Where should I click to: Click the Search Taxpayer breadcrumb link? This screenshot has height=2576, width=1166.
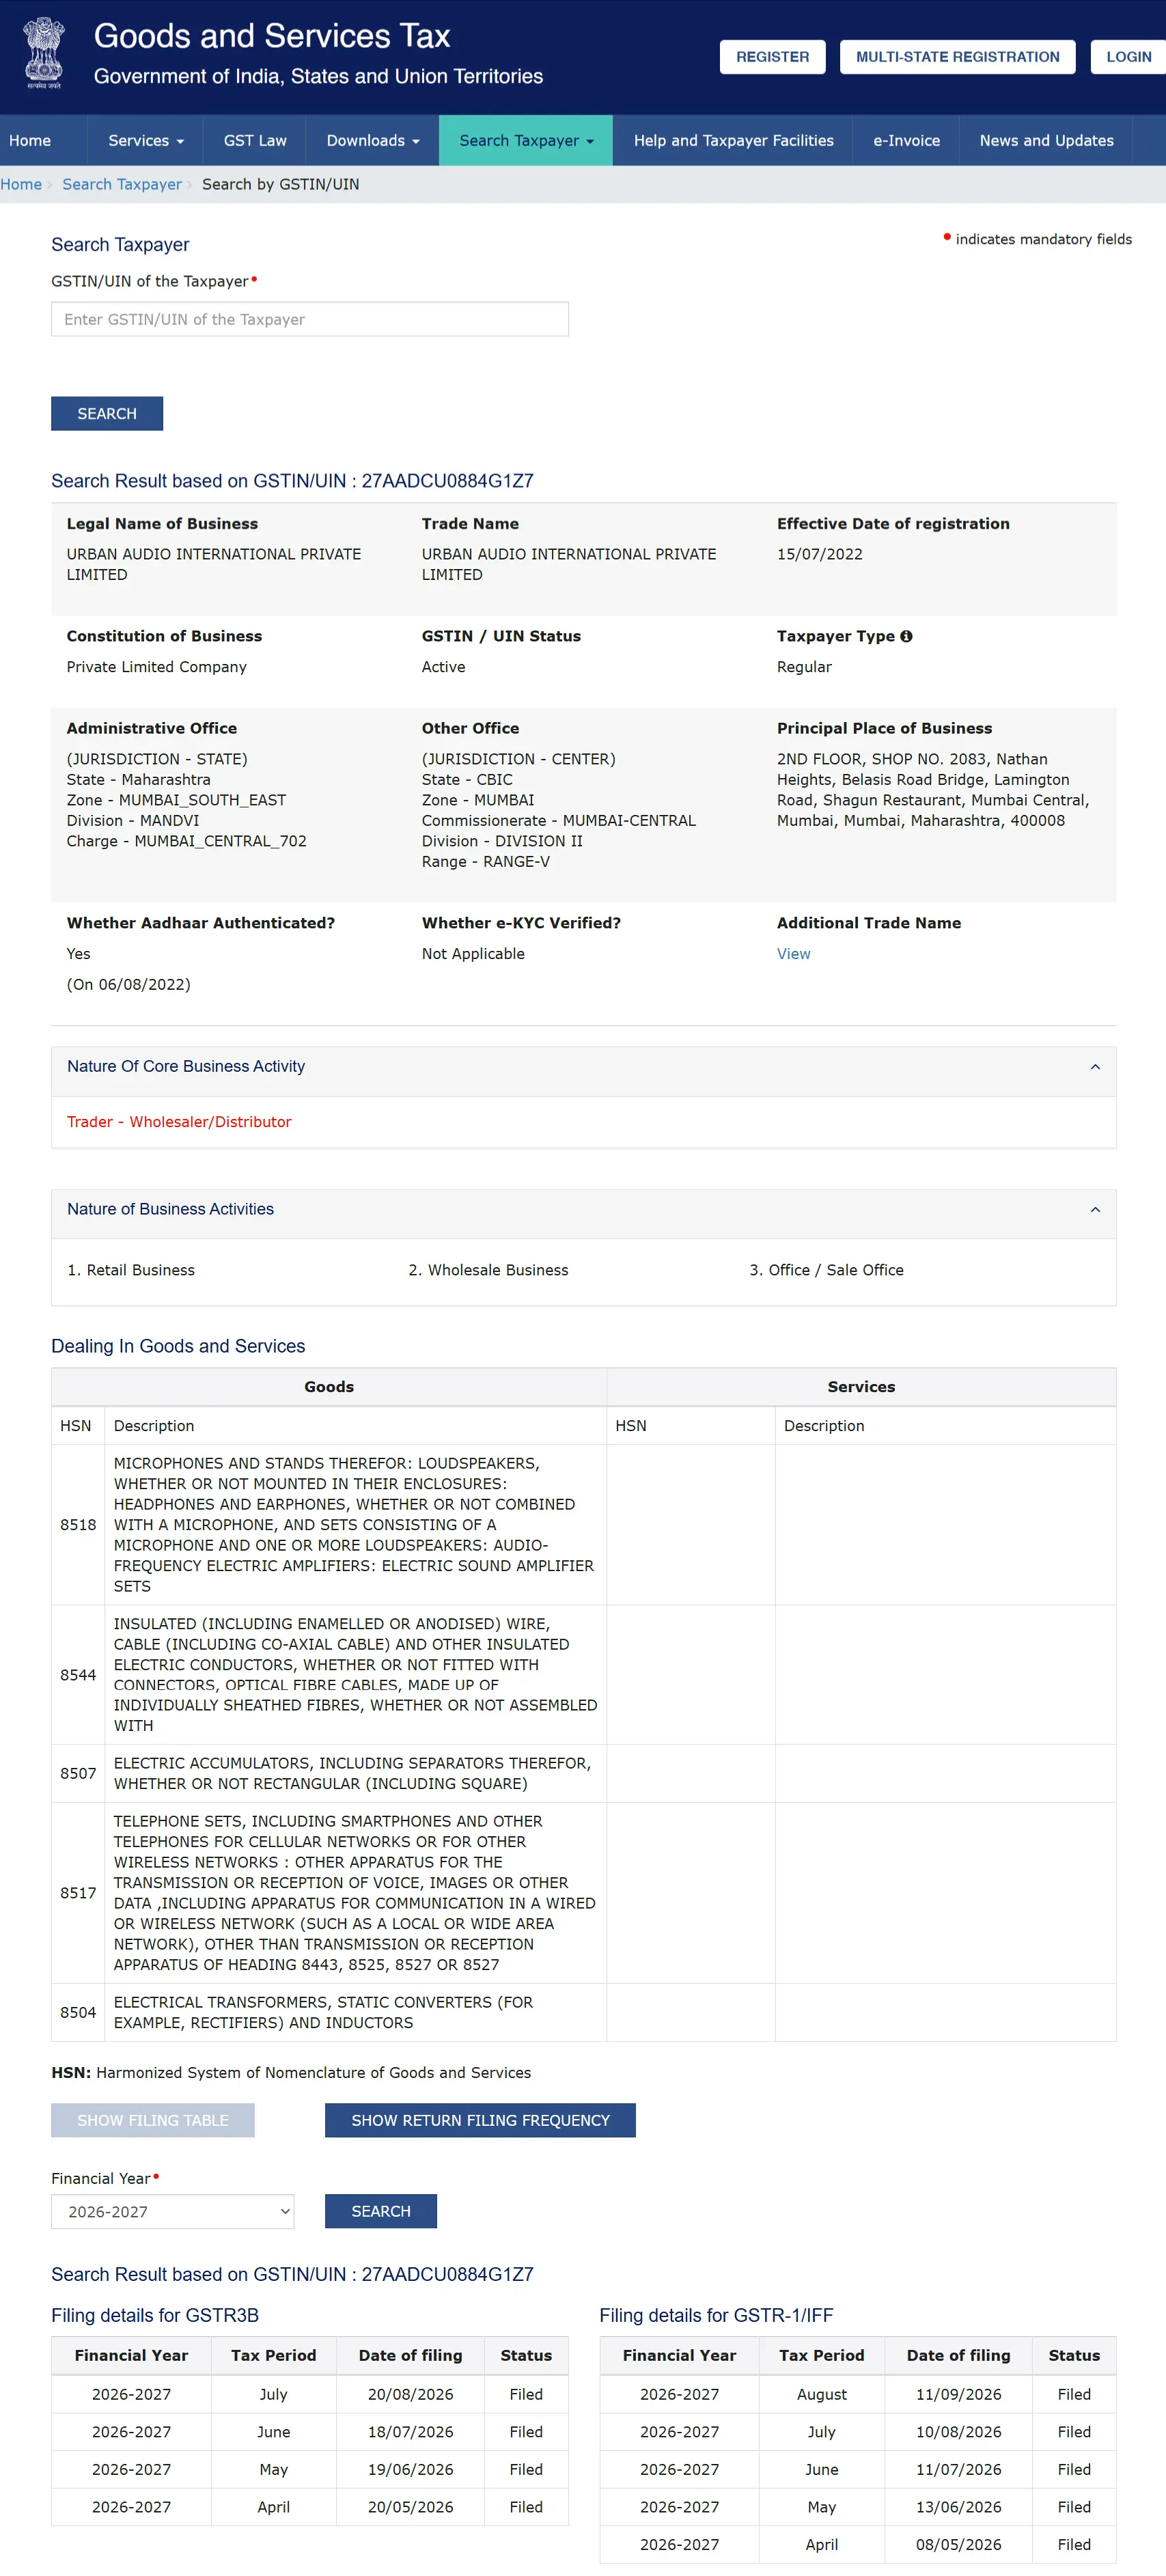point(122,184)
